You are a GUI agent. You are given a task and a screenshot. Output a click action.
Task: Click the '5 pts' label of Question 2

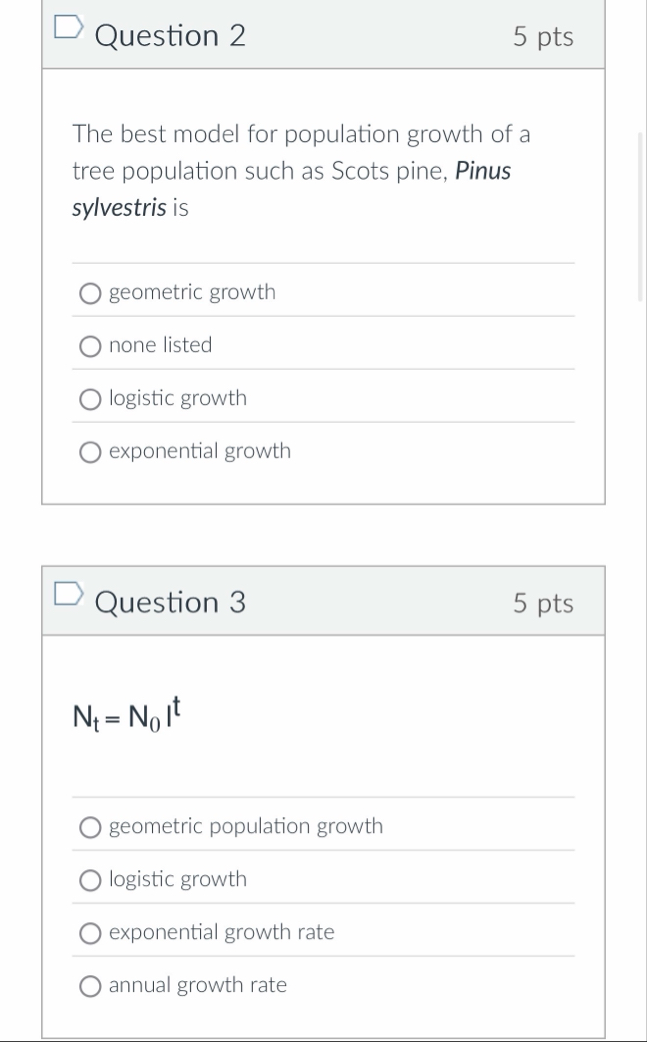(x=543, y=37)
